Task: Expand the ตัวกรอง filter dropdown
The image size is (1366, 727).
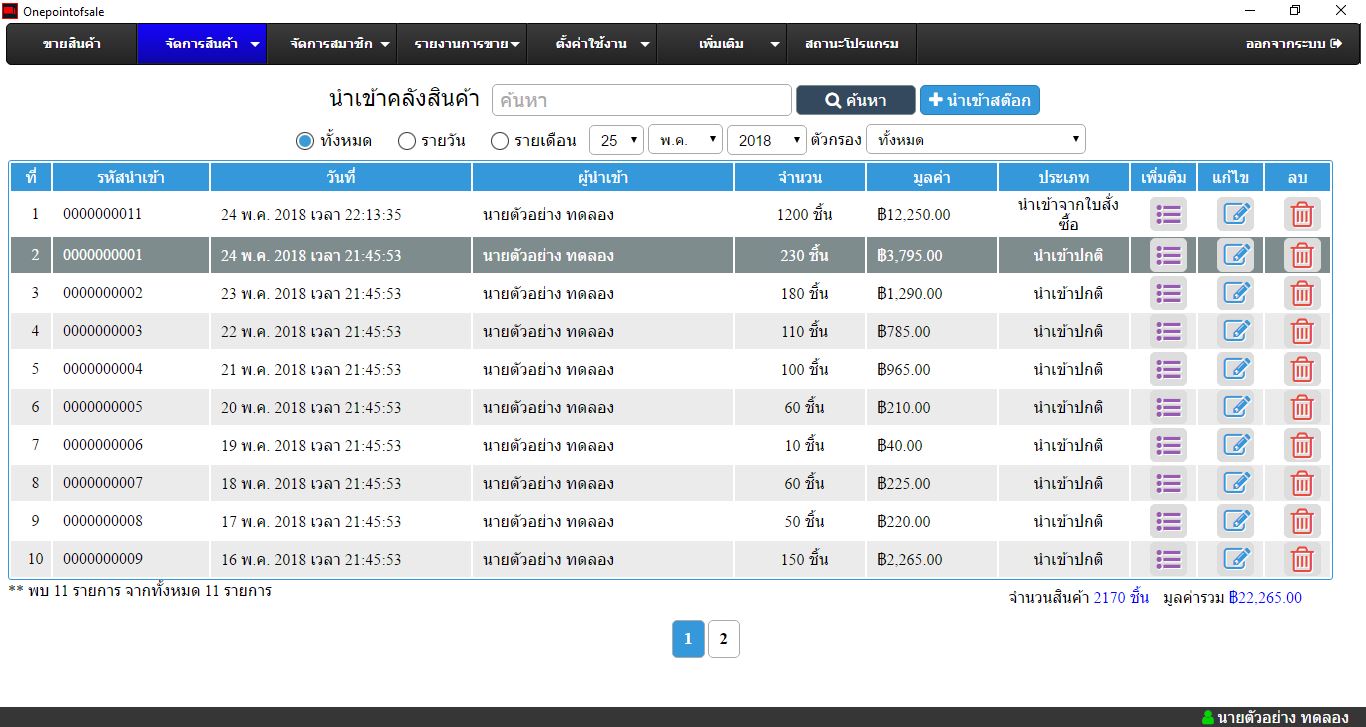Action: 975,140
